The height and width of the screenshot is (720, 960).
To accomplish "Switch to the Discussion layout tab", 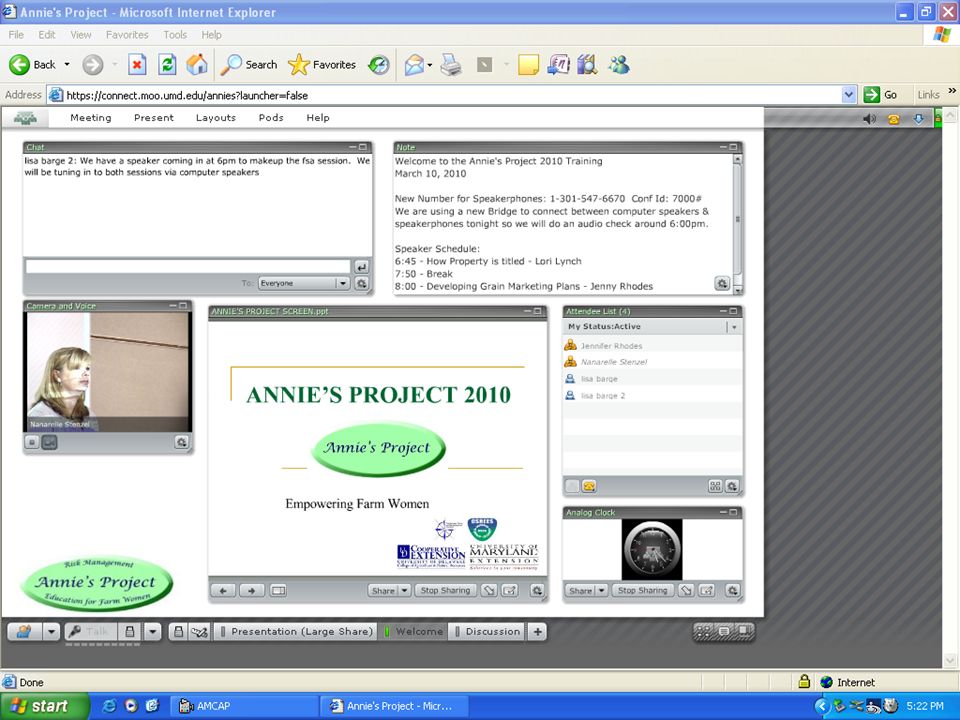I will click(x=487, y=632).
